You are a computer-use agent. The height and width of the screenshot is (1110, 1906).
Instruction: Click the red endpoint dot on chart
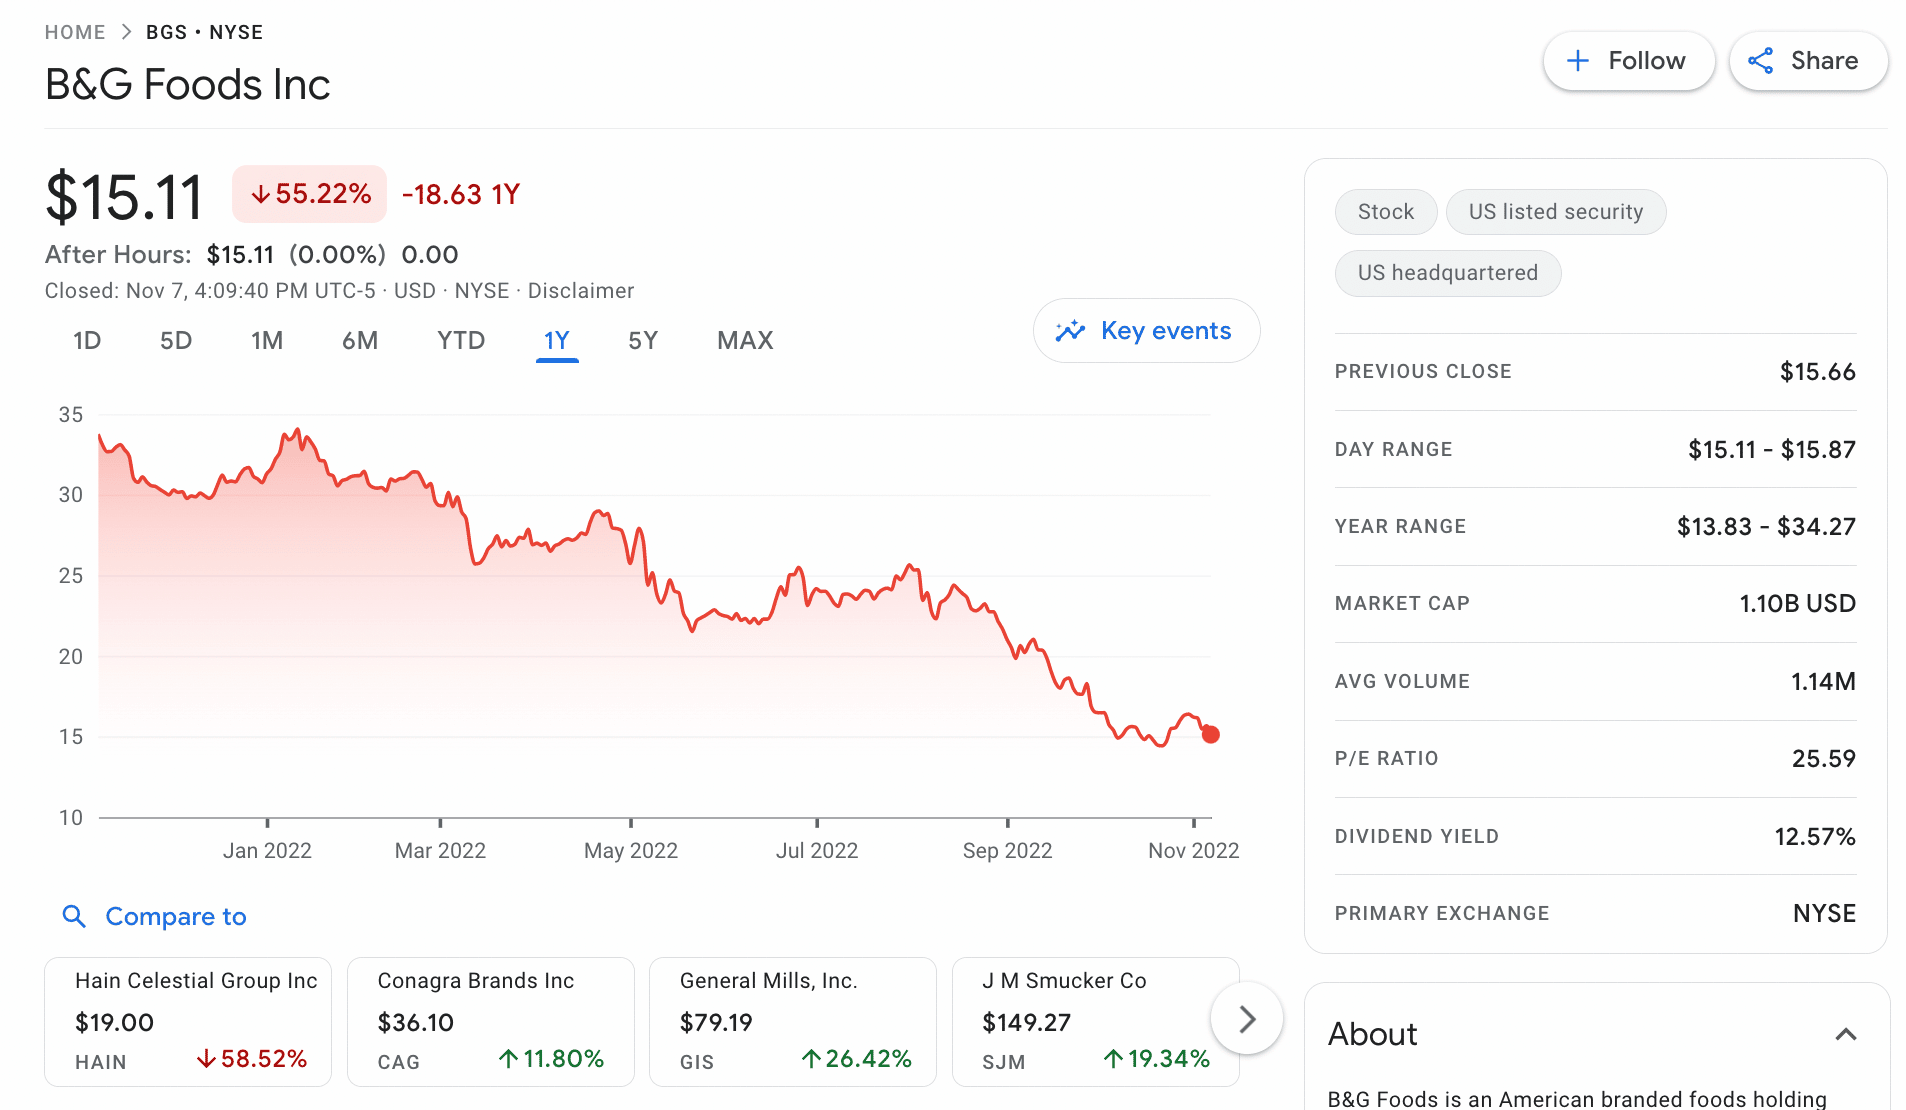[1210, 735]
